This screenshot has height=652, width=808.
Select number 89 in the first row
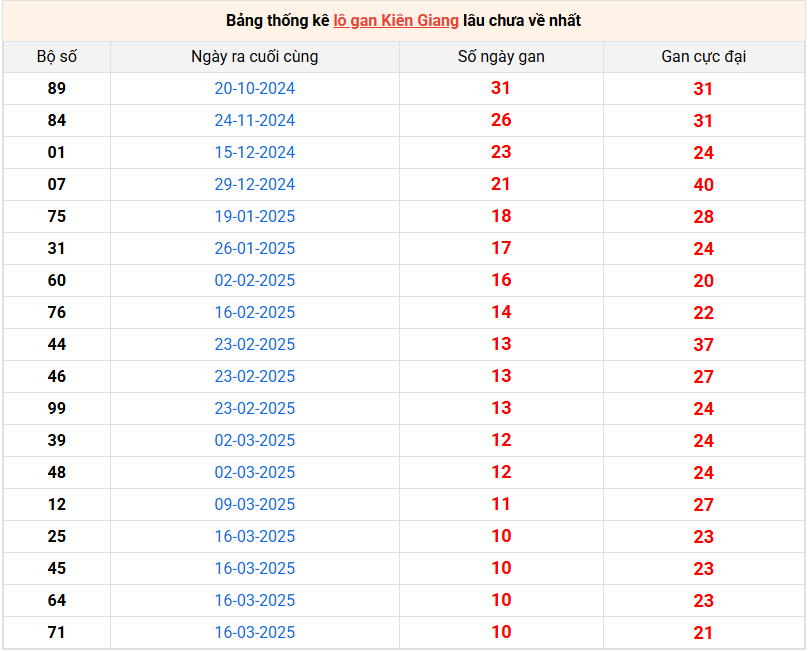click(x=57, y=88)
